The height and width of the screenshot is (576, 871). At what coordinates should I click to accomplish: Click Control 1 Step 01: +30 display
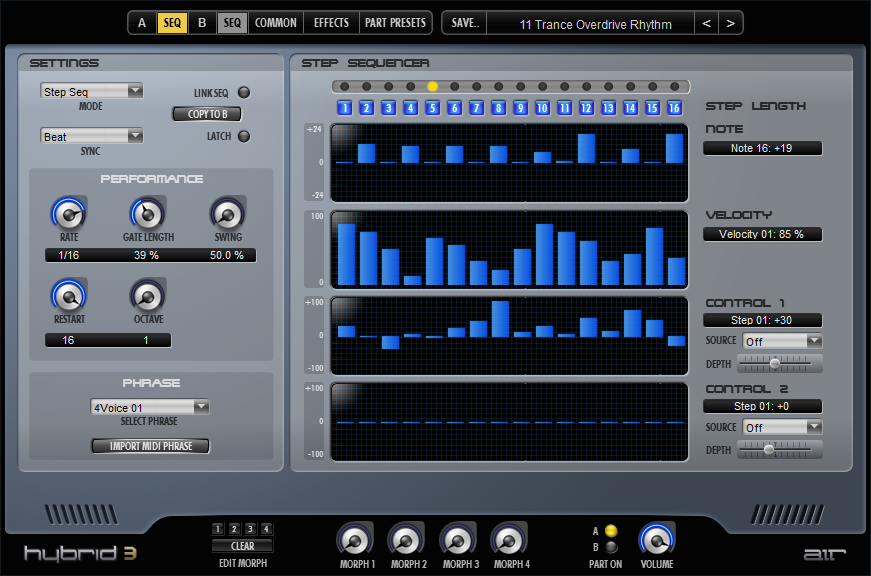[762, 320]
